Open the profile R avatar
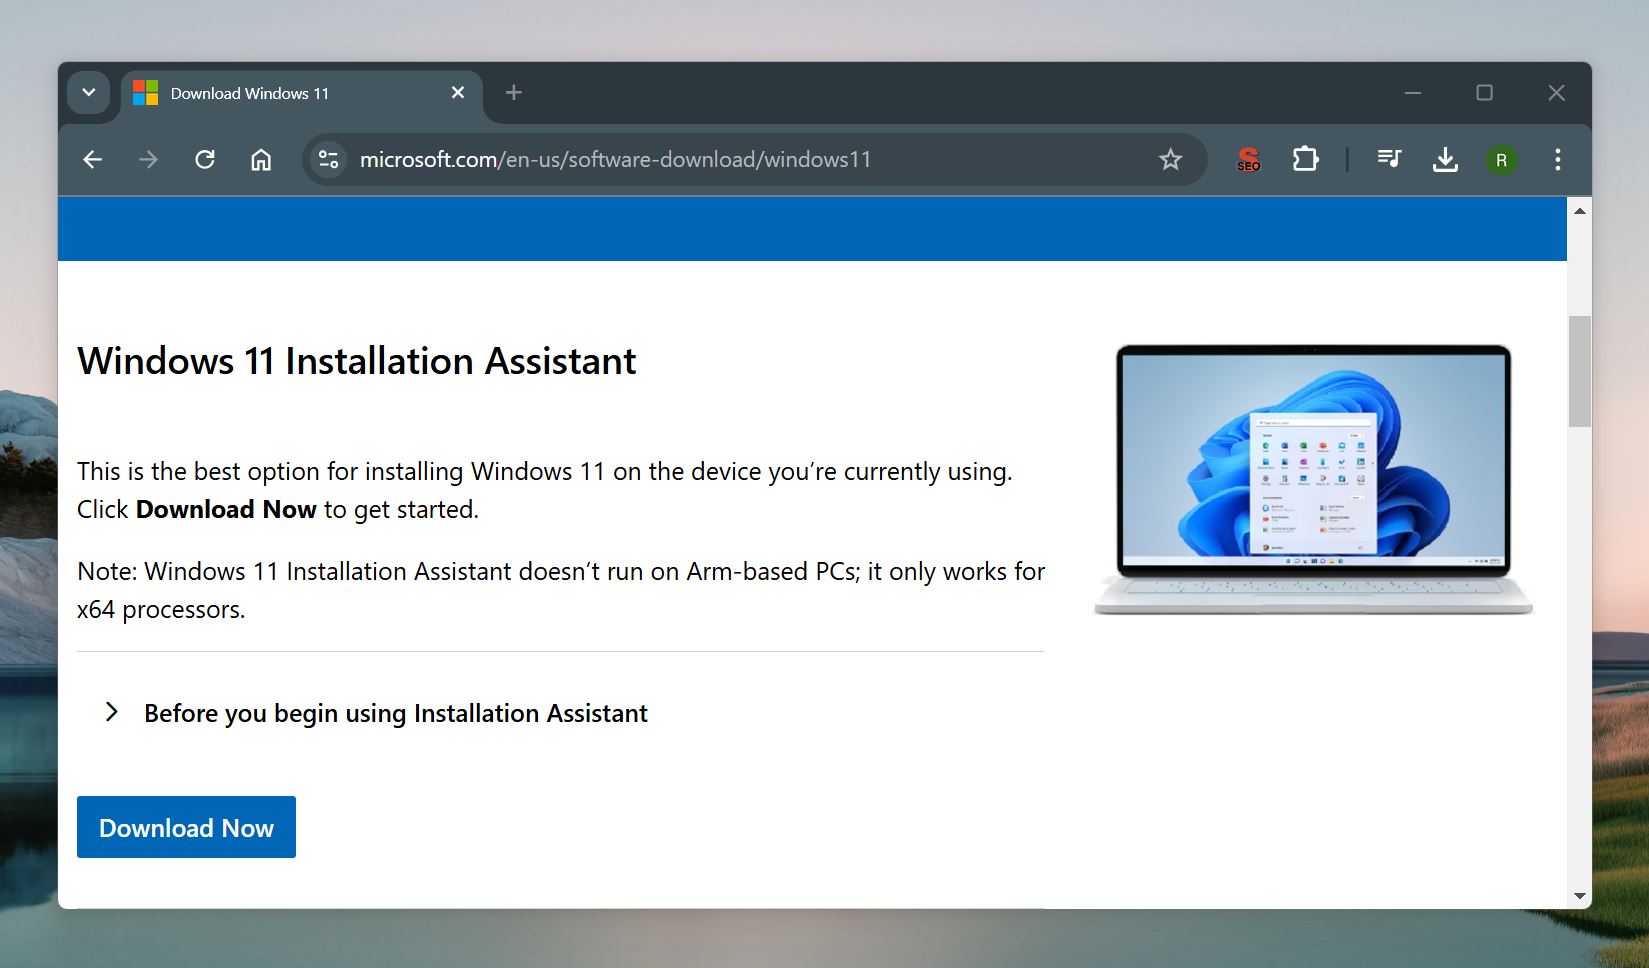Image resolution: width=1649 pixels, height=968 pixels. point(1501,160)
